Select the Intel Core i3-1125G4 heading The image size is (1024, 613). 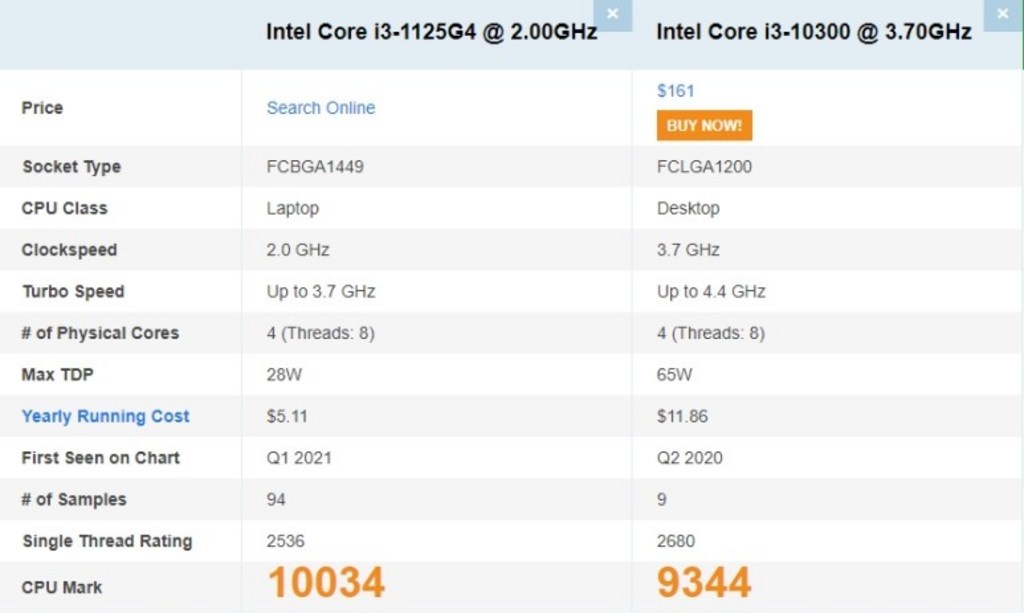point(431,32)
